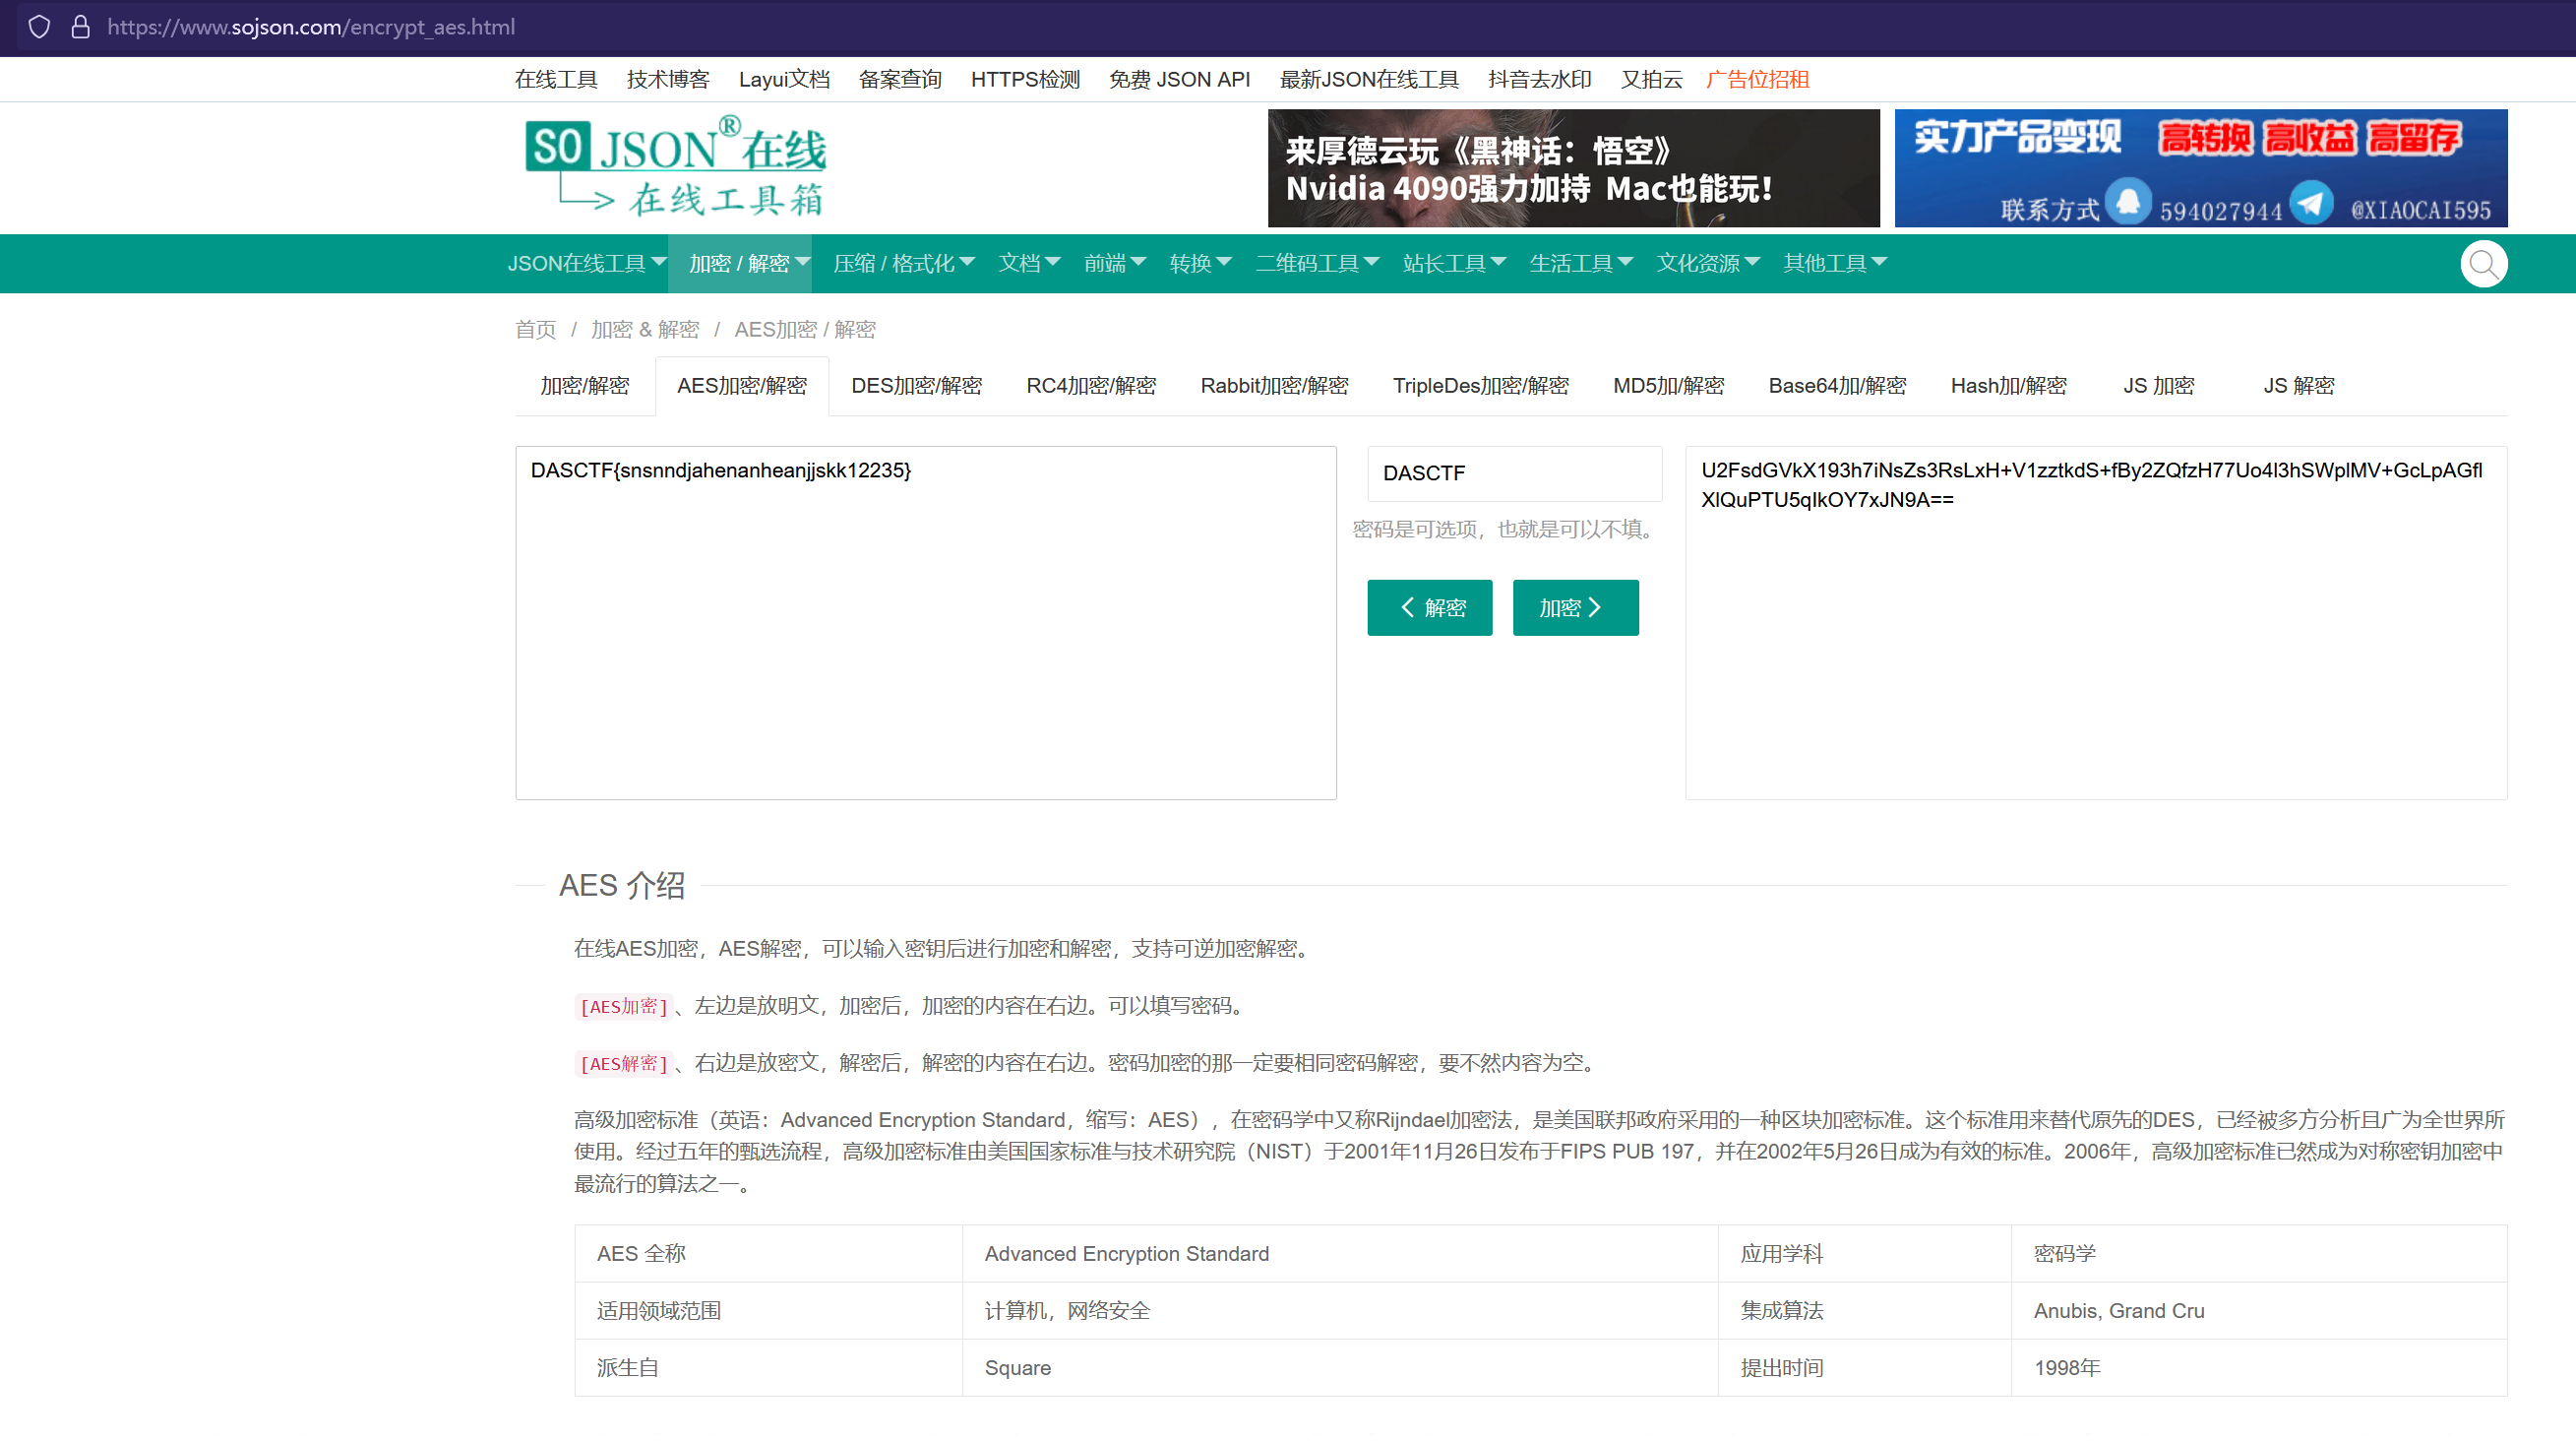
Task: Click the Anubis, Grand Cru table cell
Action: click(2259, 1311)
